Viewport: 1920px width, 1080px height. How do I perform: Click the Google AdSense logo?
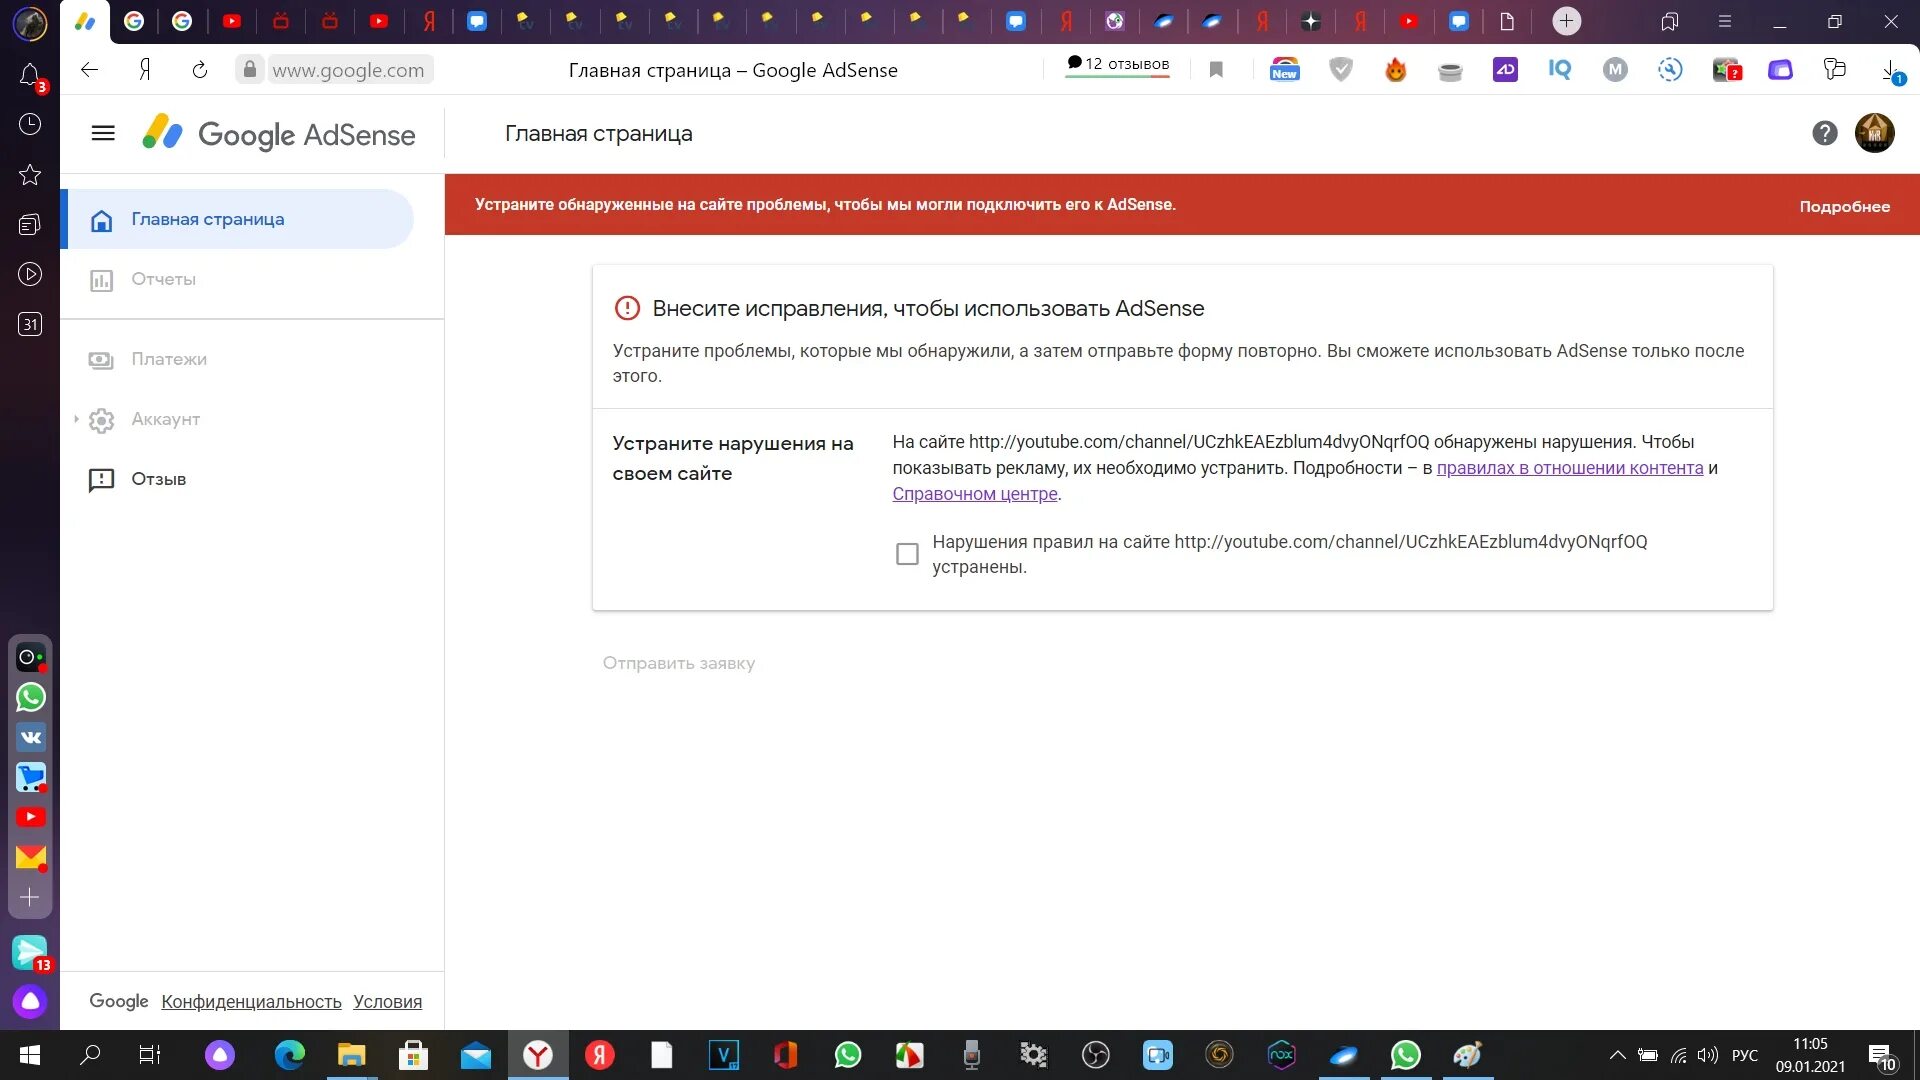(279, 133)
